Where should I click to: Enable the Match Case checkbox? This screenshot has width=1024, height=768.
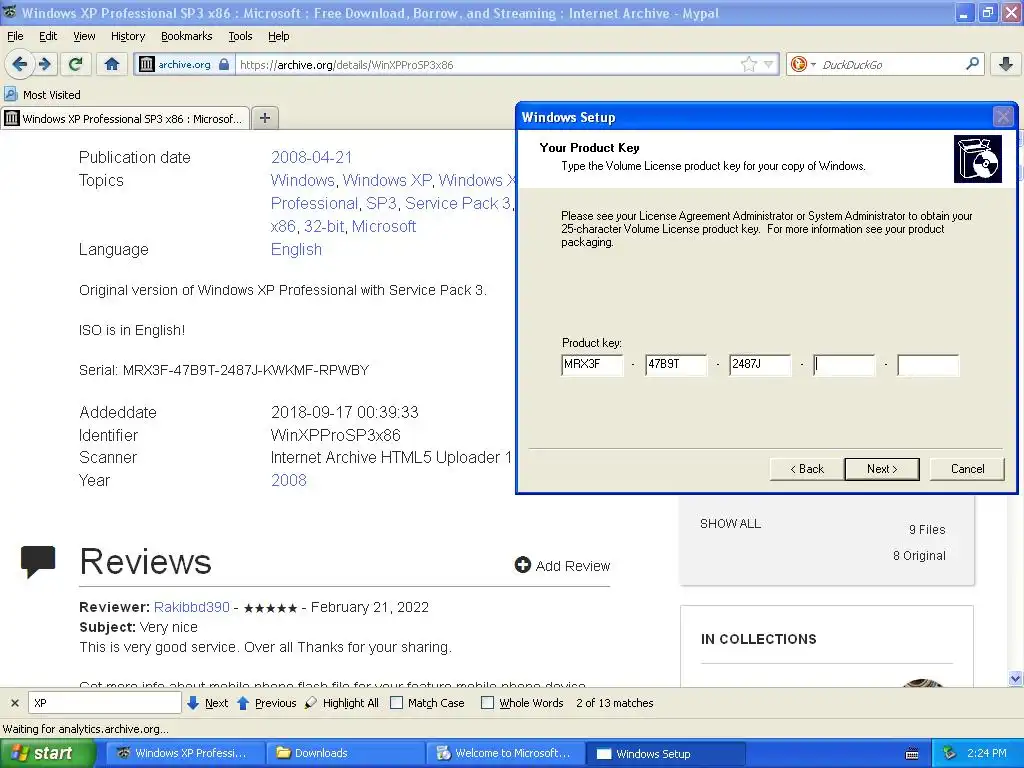[x=396, y=703]
